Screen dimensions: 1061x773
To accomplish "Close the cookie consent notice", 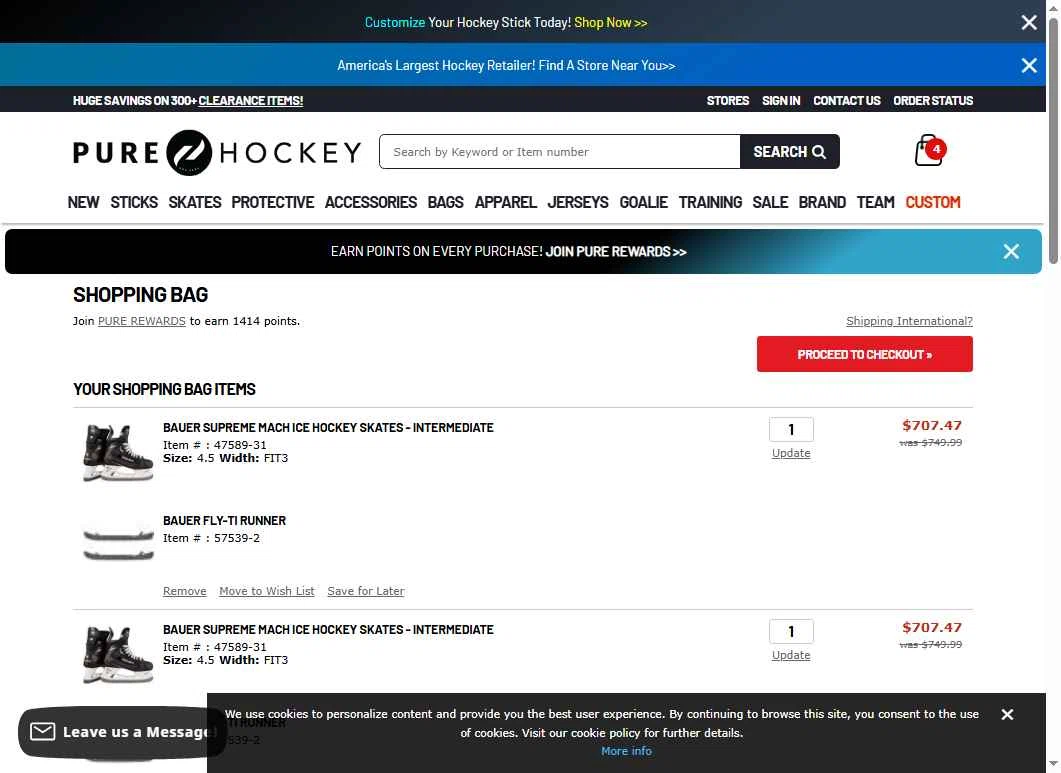I will click(x=1007, y=714).
